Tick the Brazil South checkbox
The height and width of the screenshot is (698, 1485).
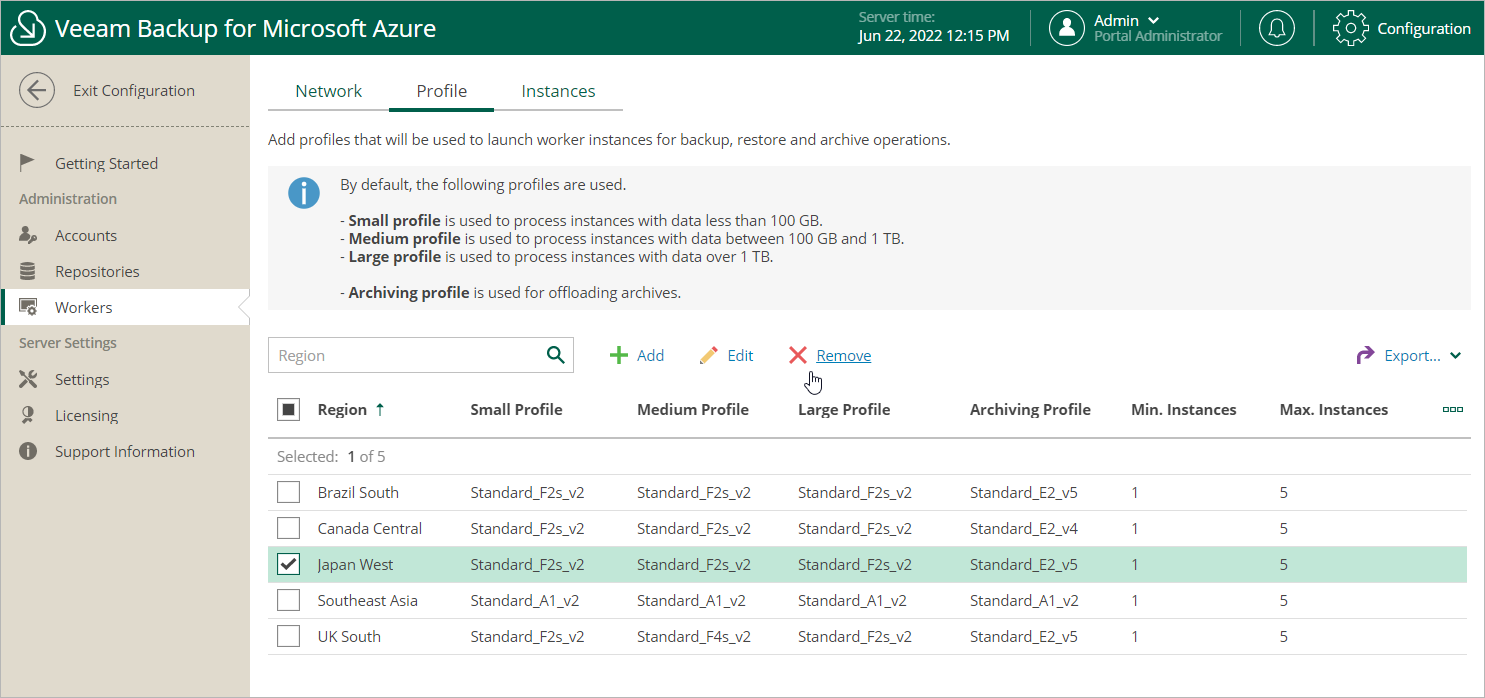[x=288, y=492]
